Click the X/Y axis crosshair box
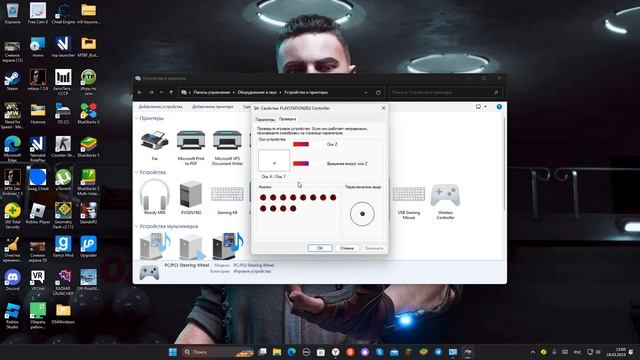Viewport: 640px width, 360px height. pyautogui.click(x=274, y=160)
